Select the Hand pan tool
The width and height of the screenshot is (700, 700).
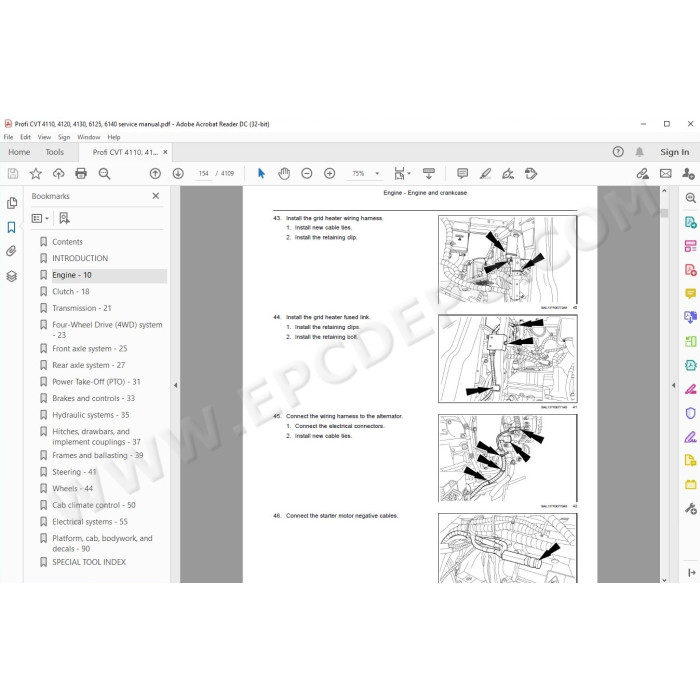(284, 174)
